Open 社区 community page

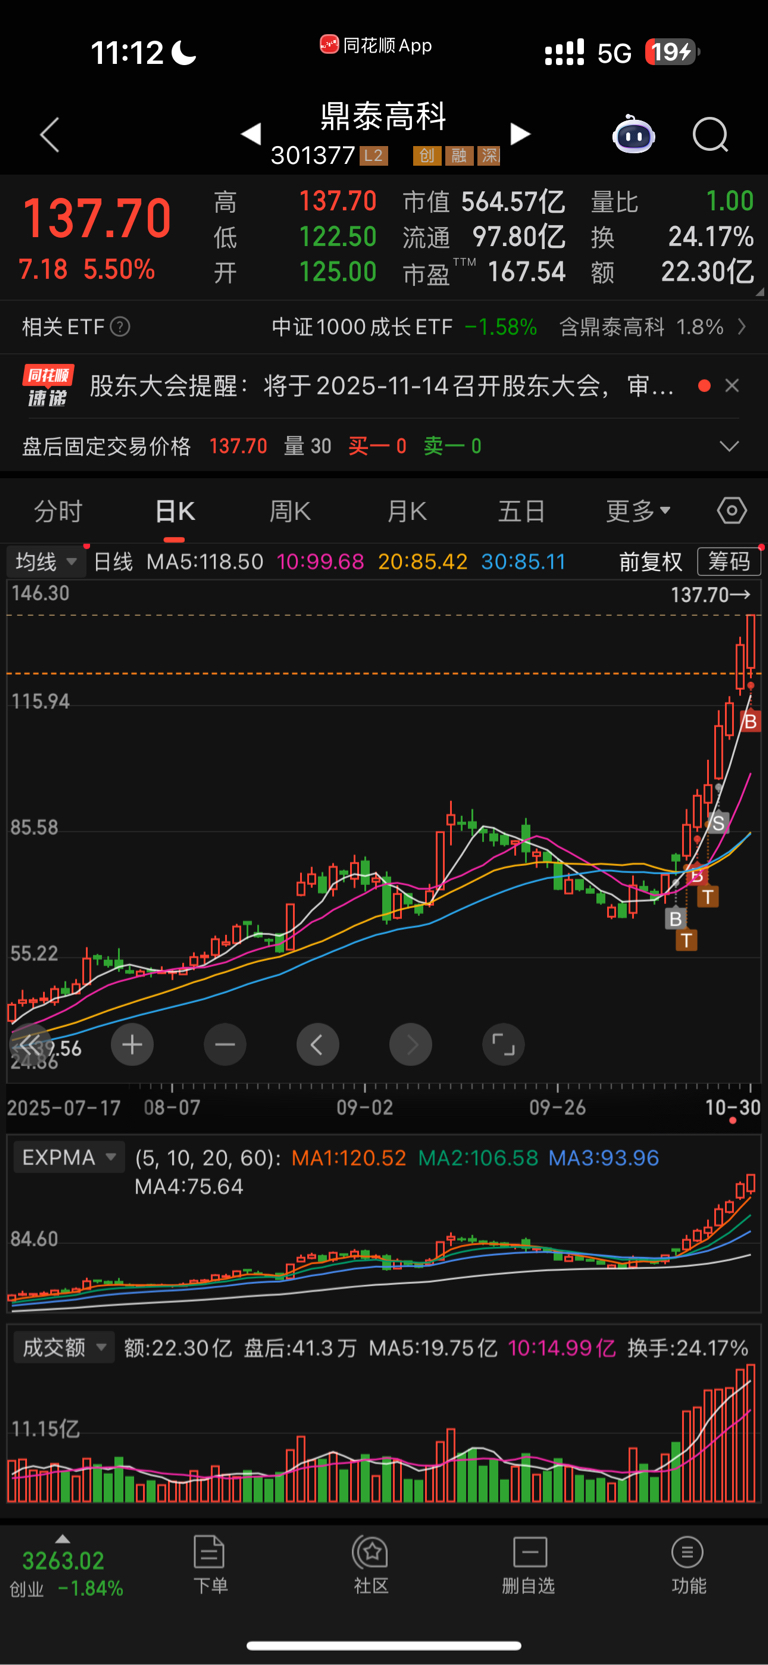tap(371, 1565)
